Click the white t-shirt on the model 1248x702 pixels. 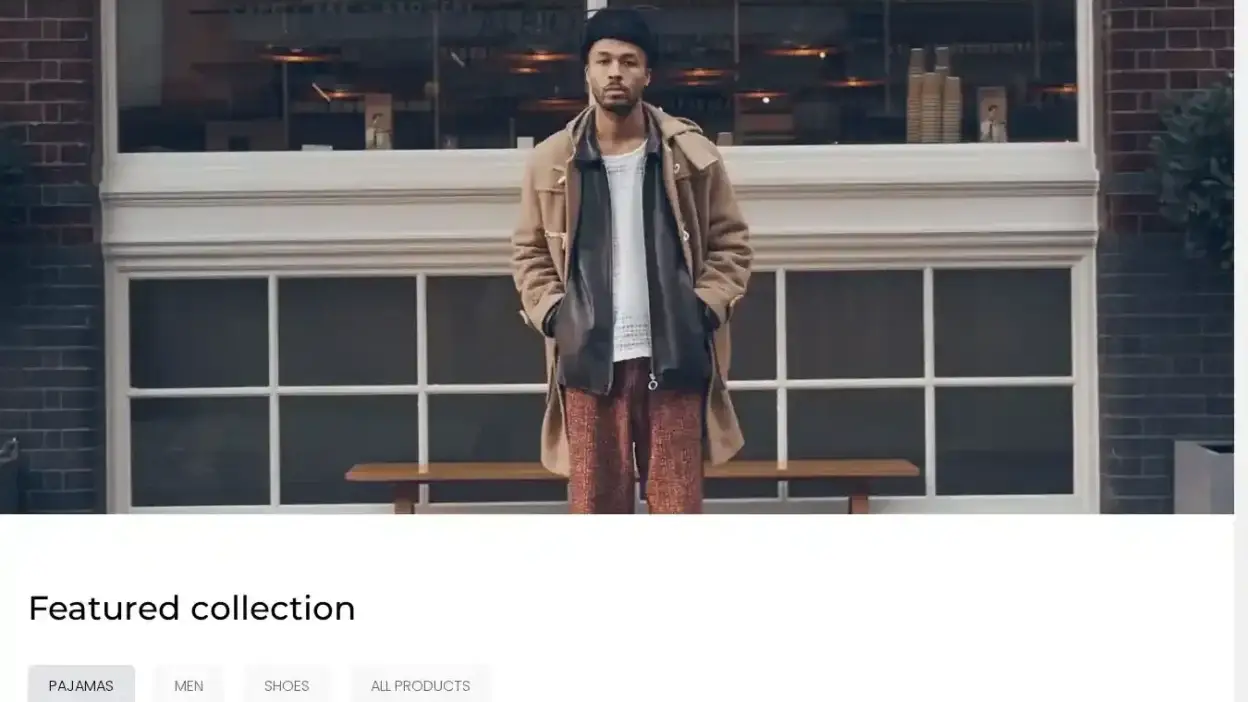click(x=628, y=250)
